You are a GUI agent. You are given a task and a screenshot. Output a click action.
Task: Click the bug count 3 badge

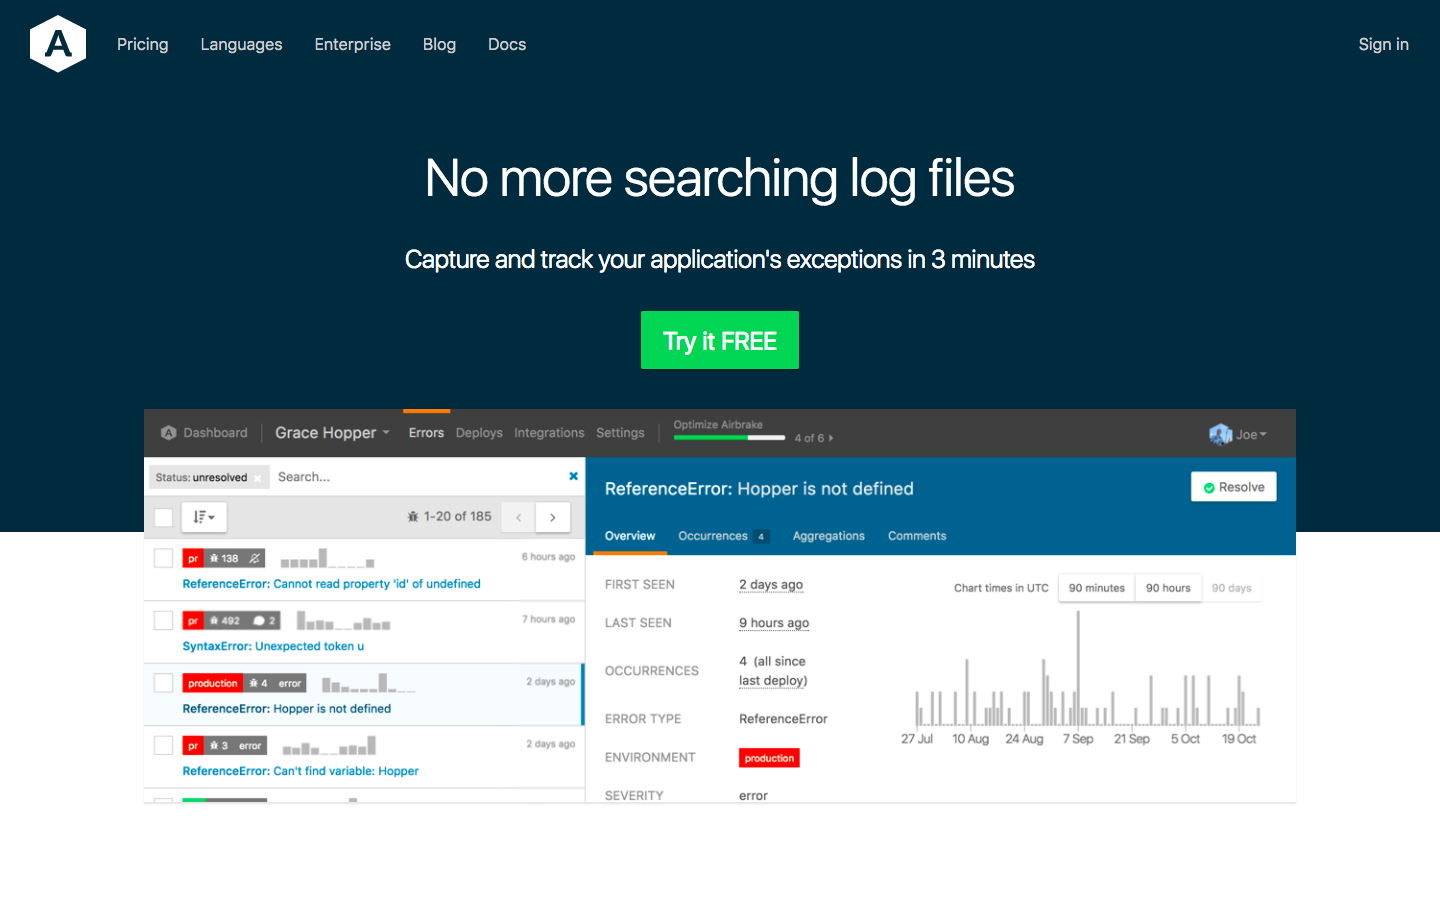point(219,746)
